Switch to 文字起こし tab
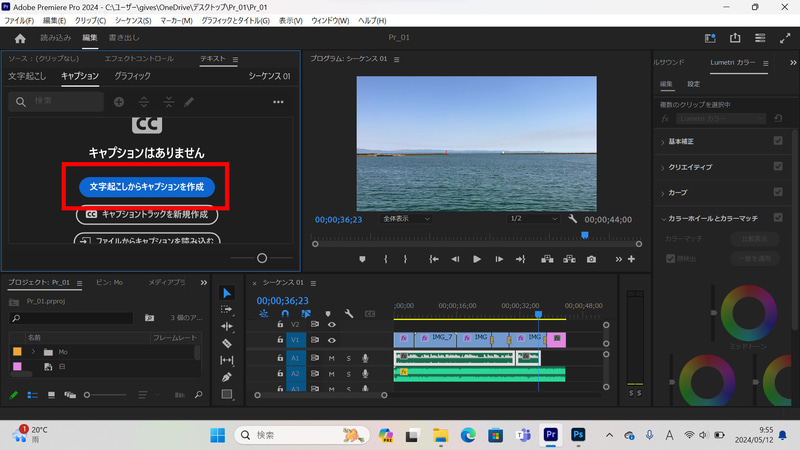800x450 pixels. pos(27,76)
